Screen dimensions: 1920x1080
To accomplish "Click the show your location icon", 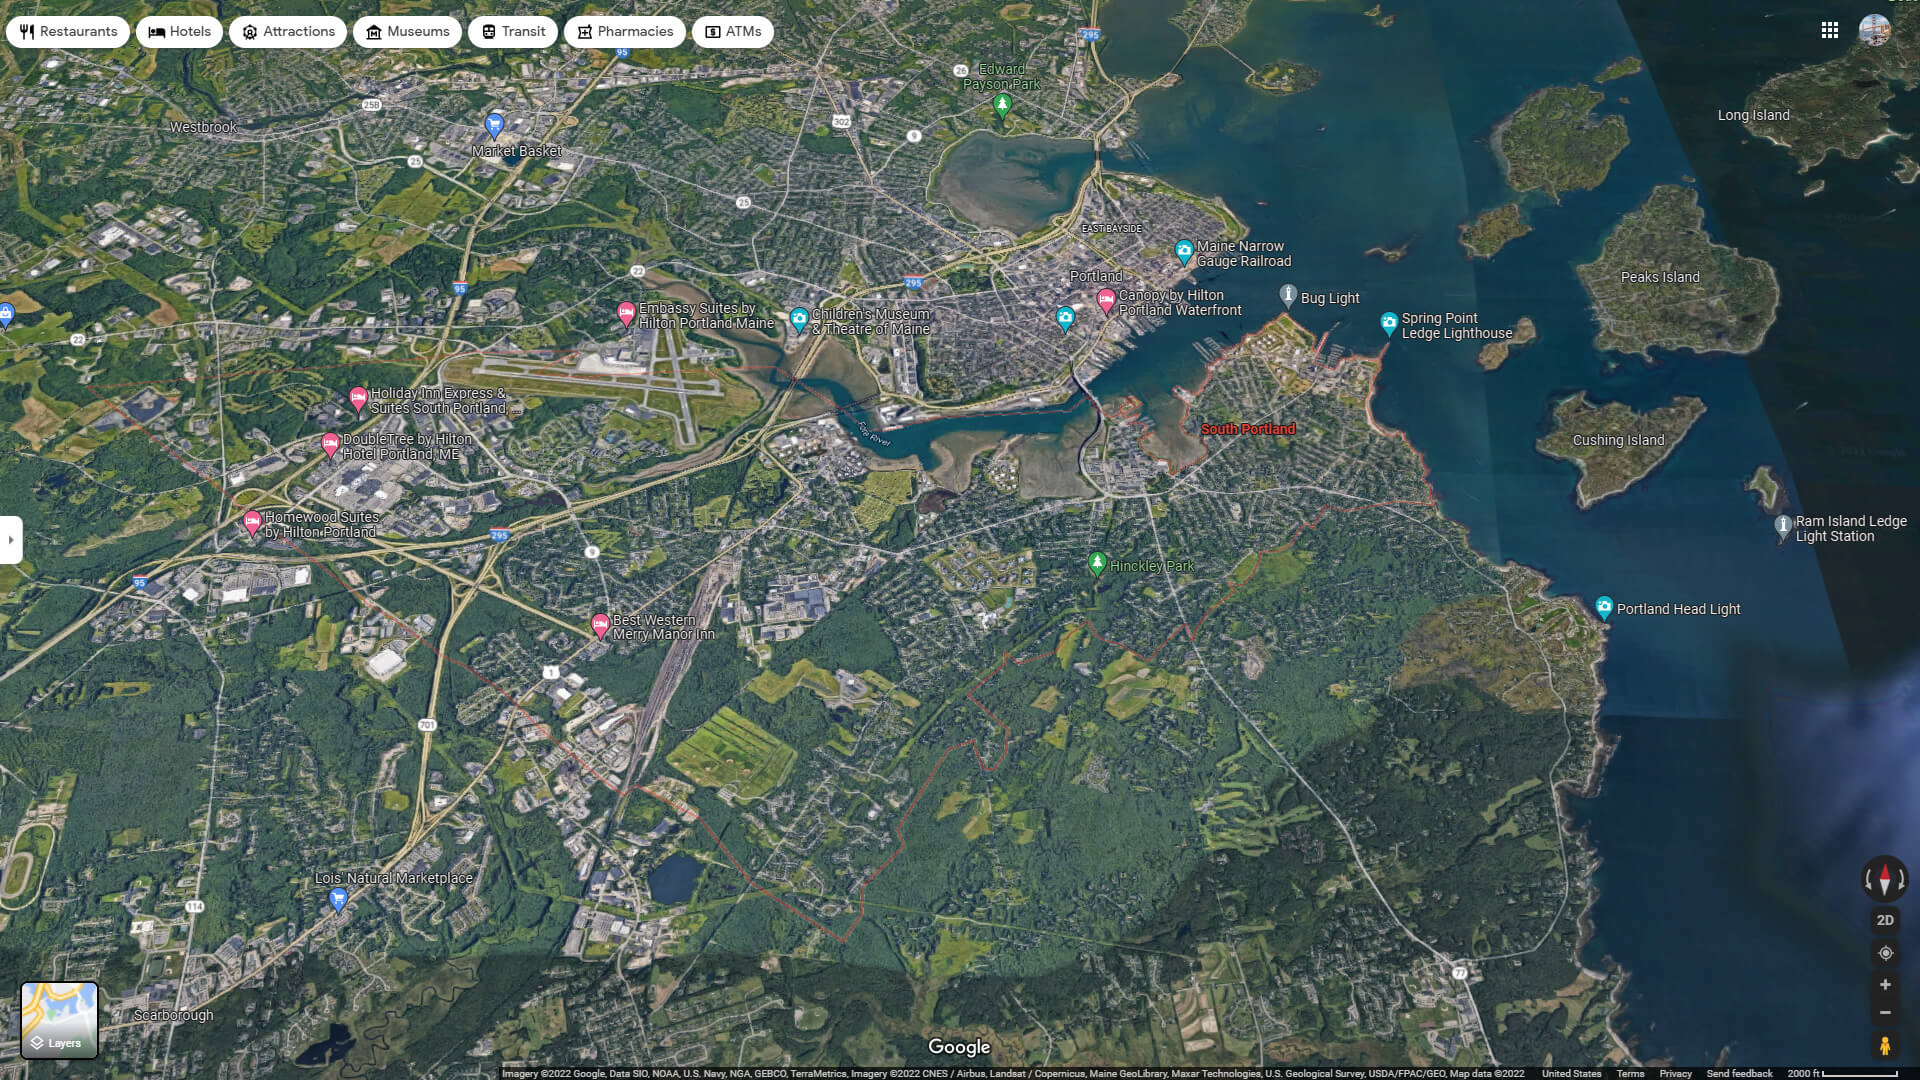I will 1885,953.
